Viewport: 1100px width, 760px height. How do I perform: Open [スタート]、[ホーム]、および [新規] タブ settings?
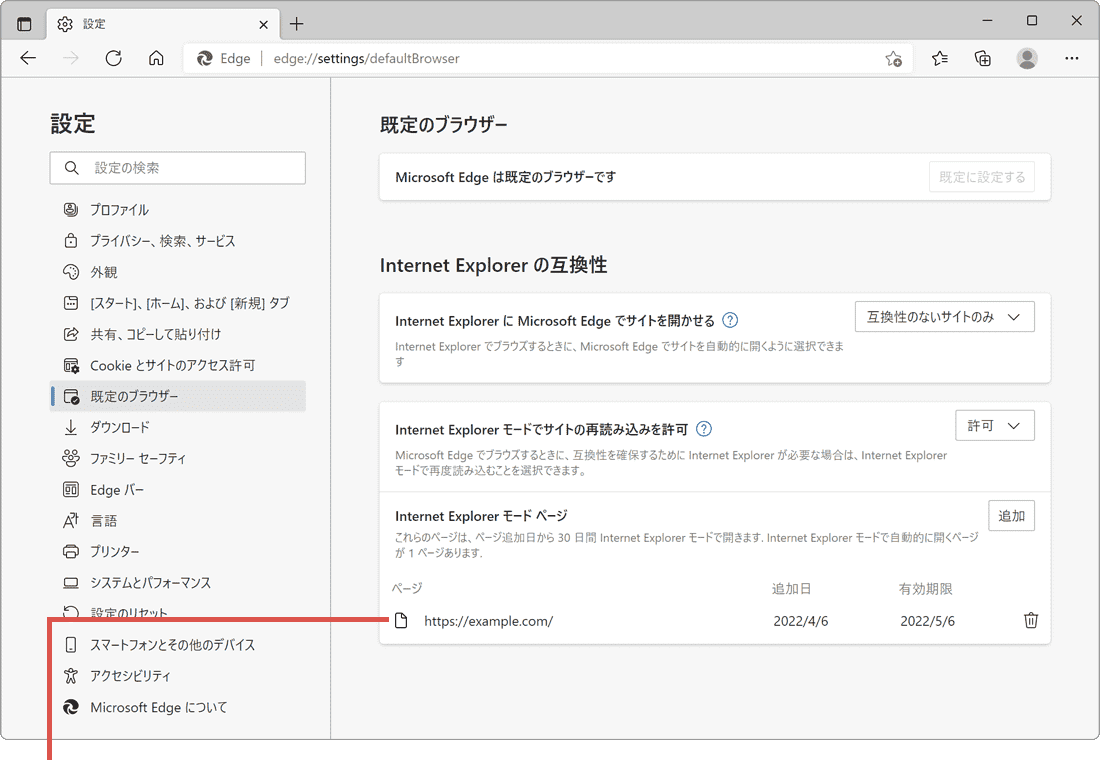pos(178,303)
